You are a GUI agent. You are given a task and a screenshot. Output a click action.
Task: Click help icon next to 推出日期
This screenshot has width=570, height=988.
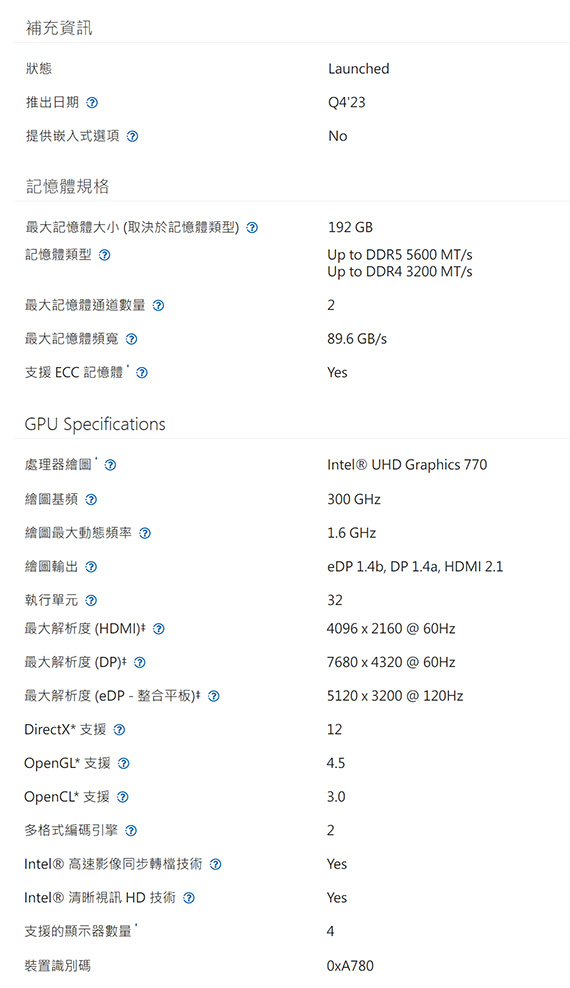[92, 103]
